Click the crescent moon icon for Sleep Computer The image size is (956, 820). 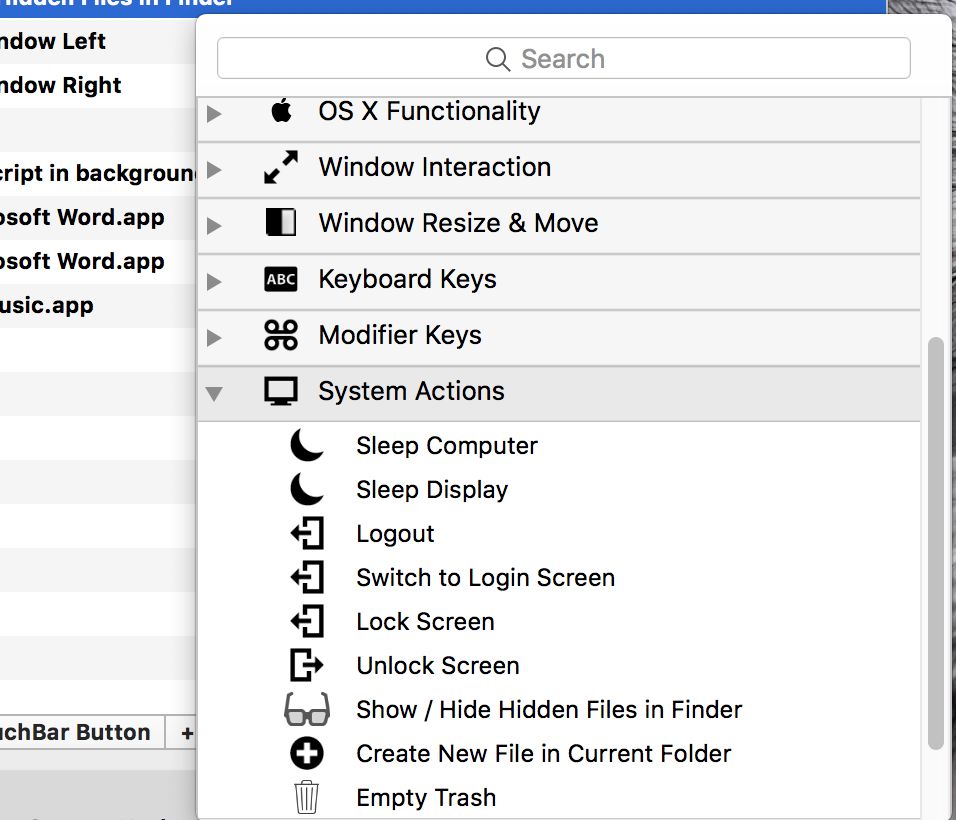point(307,446)
